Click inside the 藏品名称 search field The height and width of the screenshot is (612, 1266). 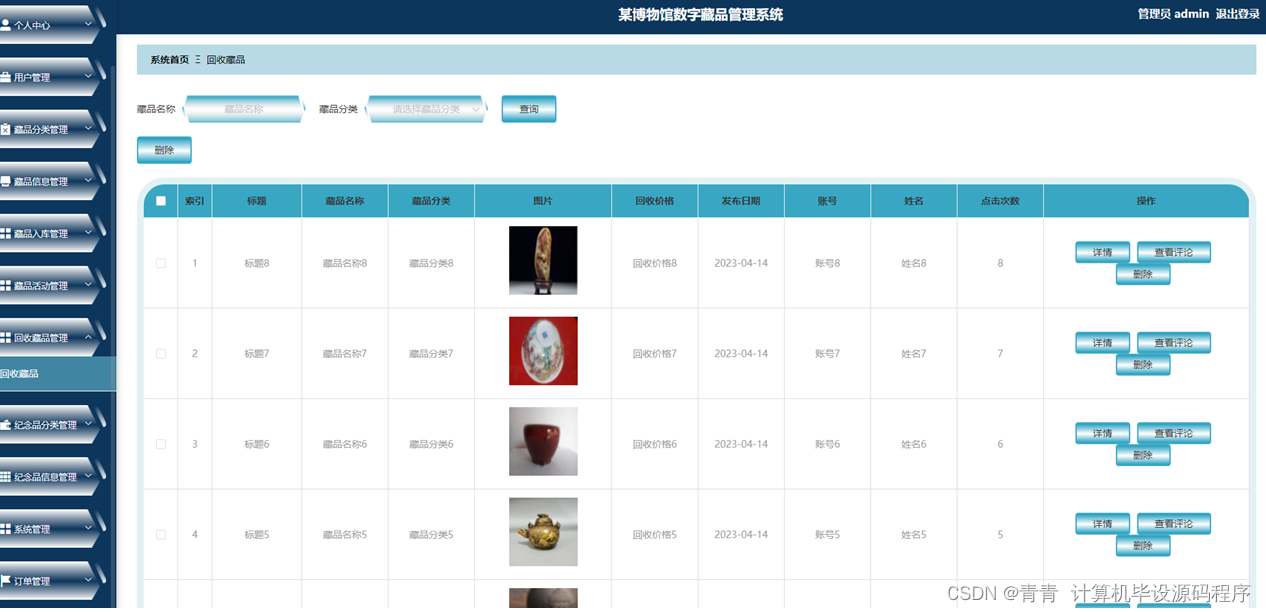pyautogui.click(x=245, y=108)
